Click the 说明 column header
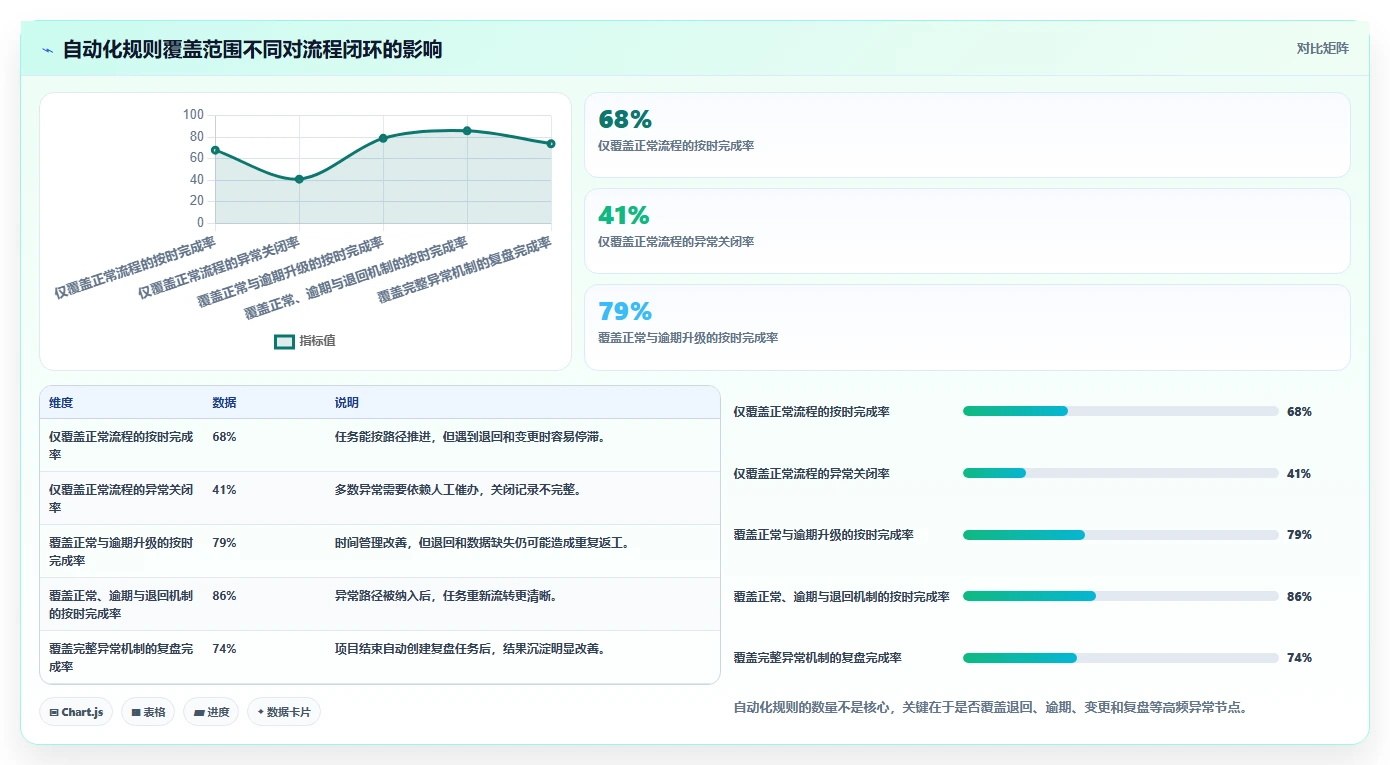Screen dimensions: 1390x765 [347, 403]
